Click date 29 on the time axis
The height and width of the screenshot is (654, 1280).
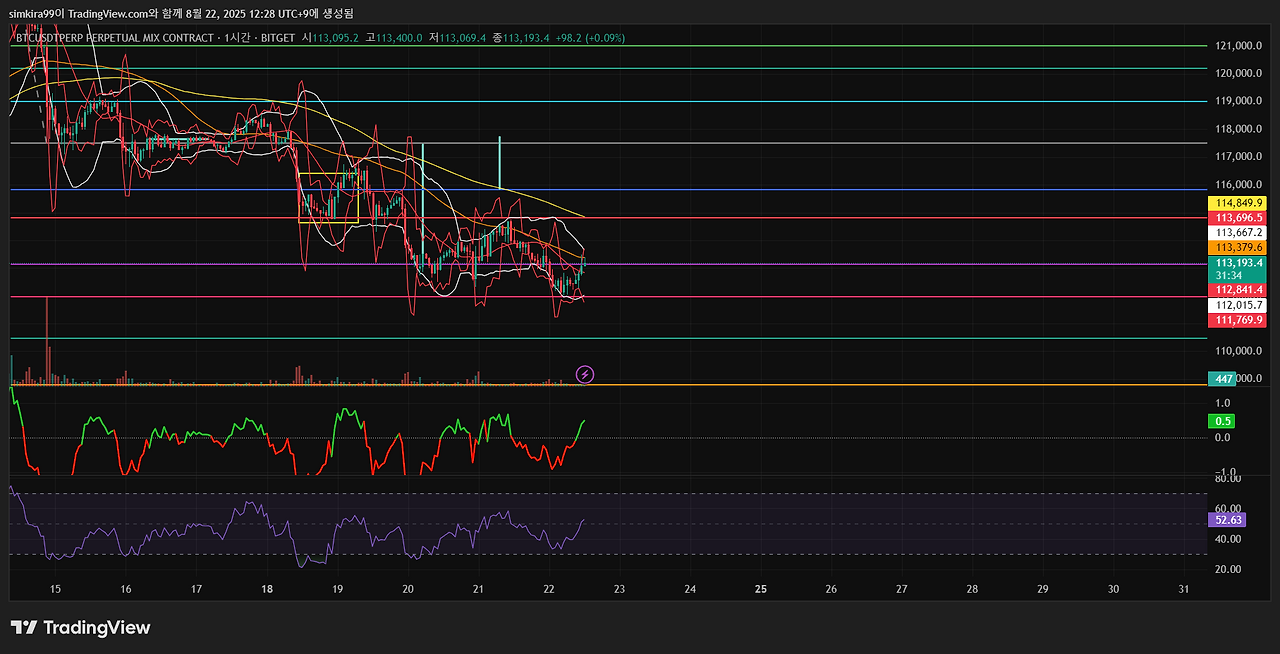tap(1042, 590)
